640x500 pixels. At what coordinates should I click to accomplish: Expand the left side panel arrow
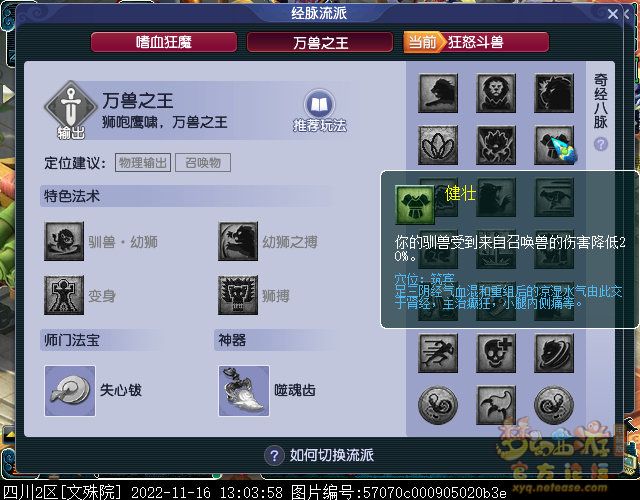click(x=7, y=94)
